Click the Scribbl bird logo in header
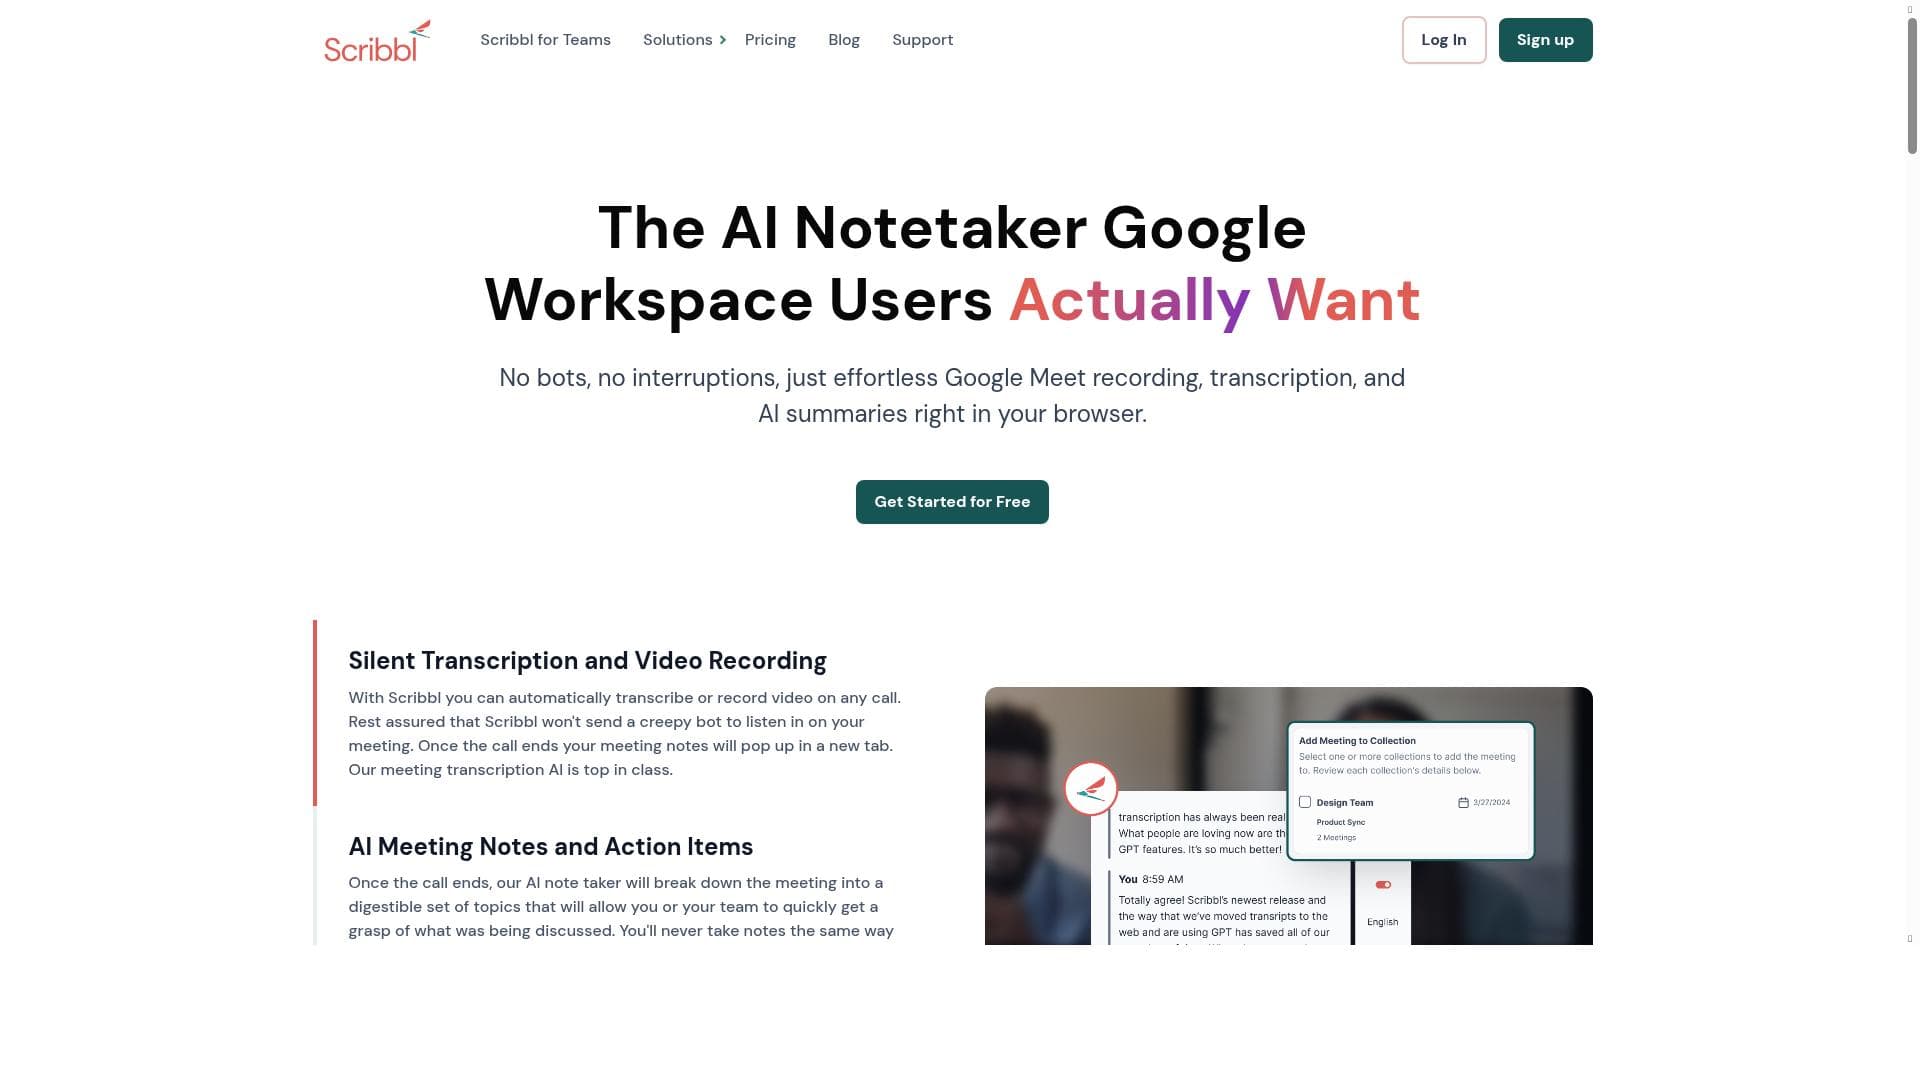Image resolution: width=1920 pixels, height=1080 pixels. point(377,41)
